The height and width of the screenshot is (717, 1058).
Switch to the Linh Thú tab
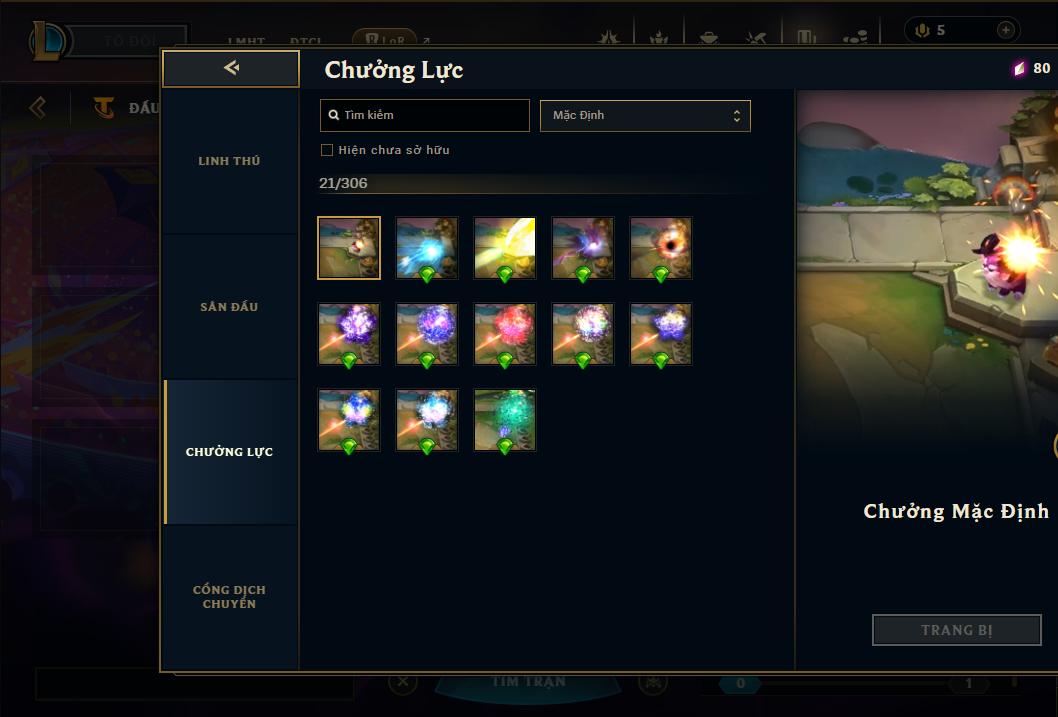pos(229,161)
